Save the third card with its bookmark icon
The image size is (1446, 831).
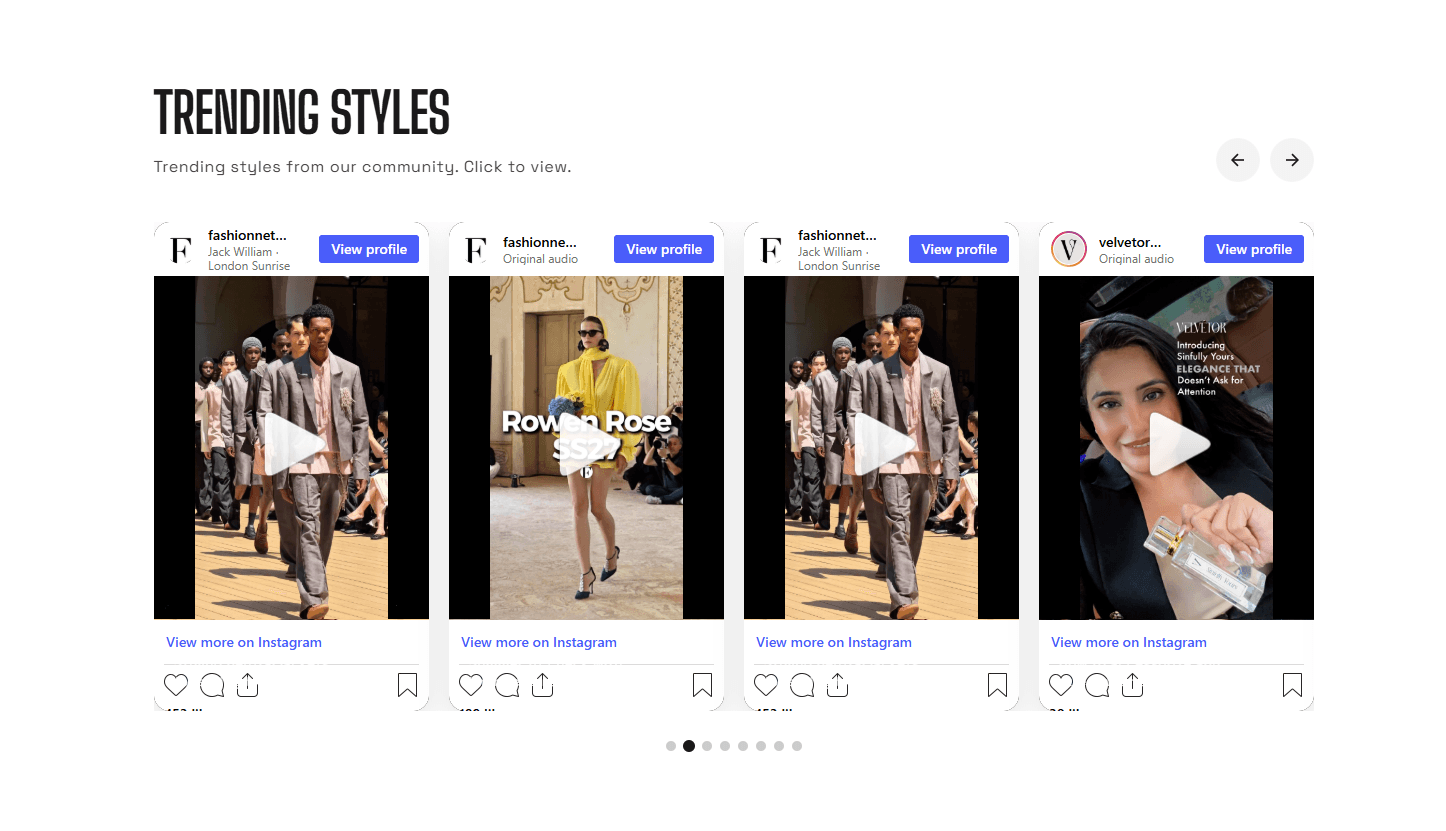(x=997, y=685)
